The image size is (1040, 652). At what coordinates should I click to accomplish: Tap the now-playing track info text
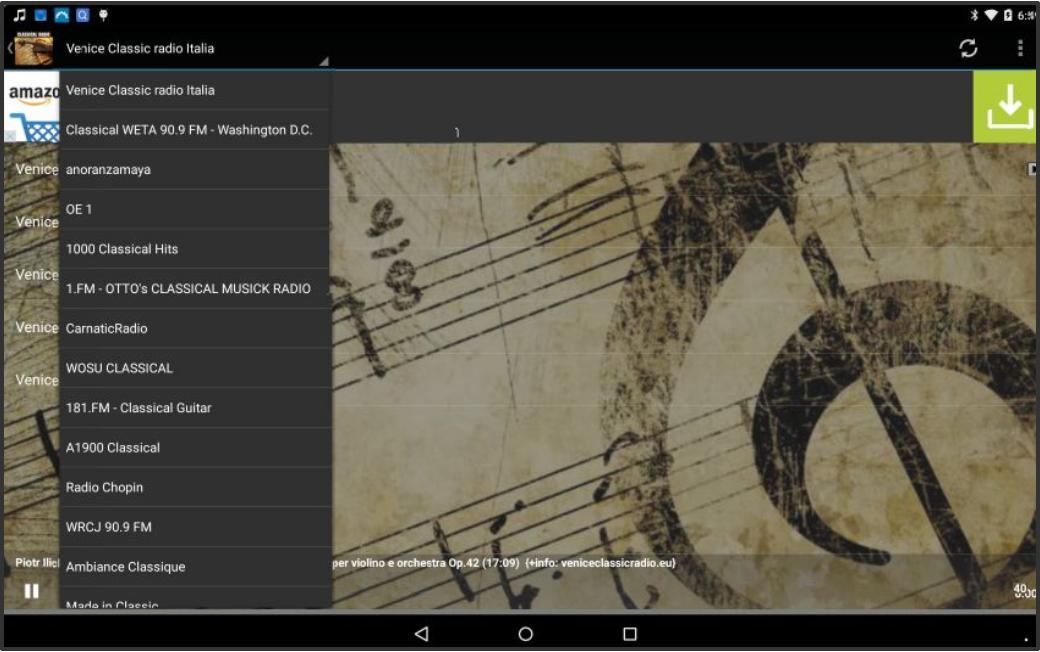504,563
